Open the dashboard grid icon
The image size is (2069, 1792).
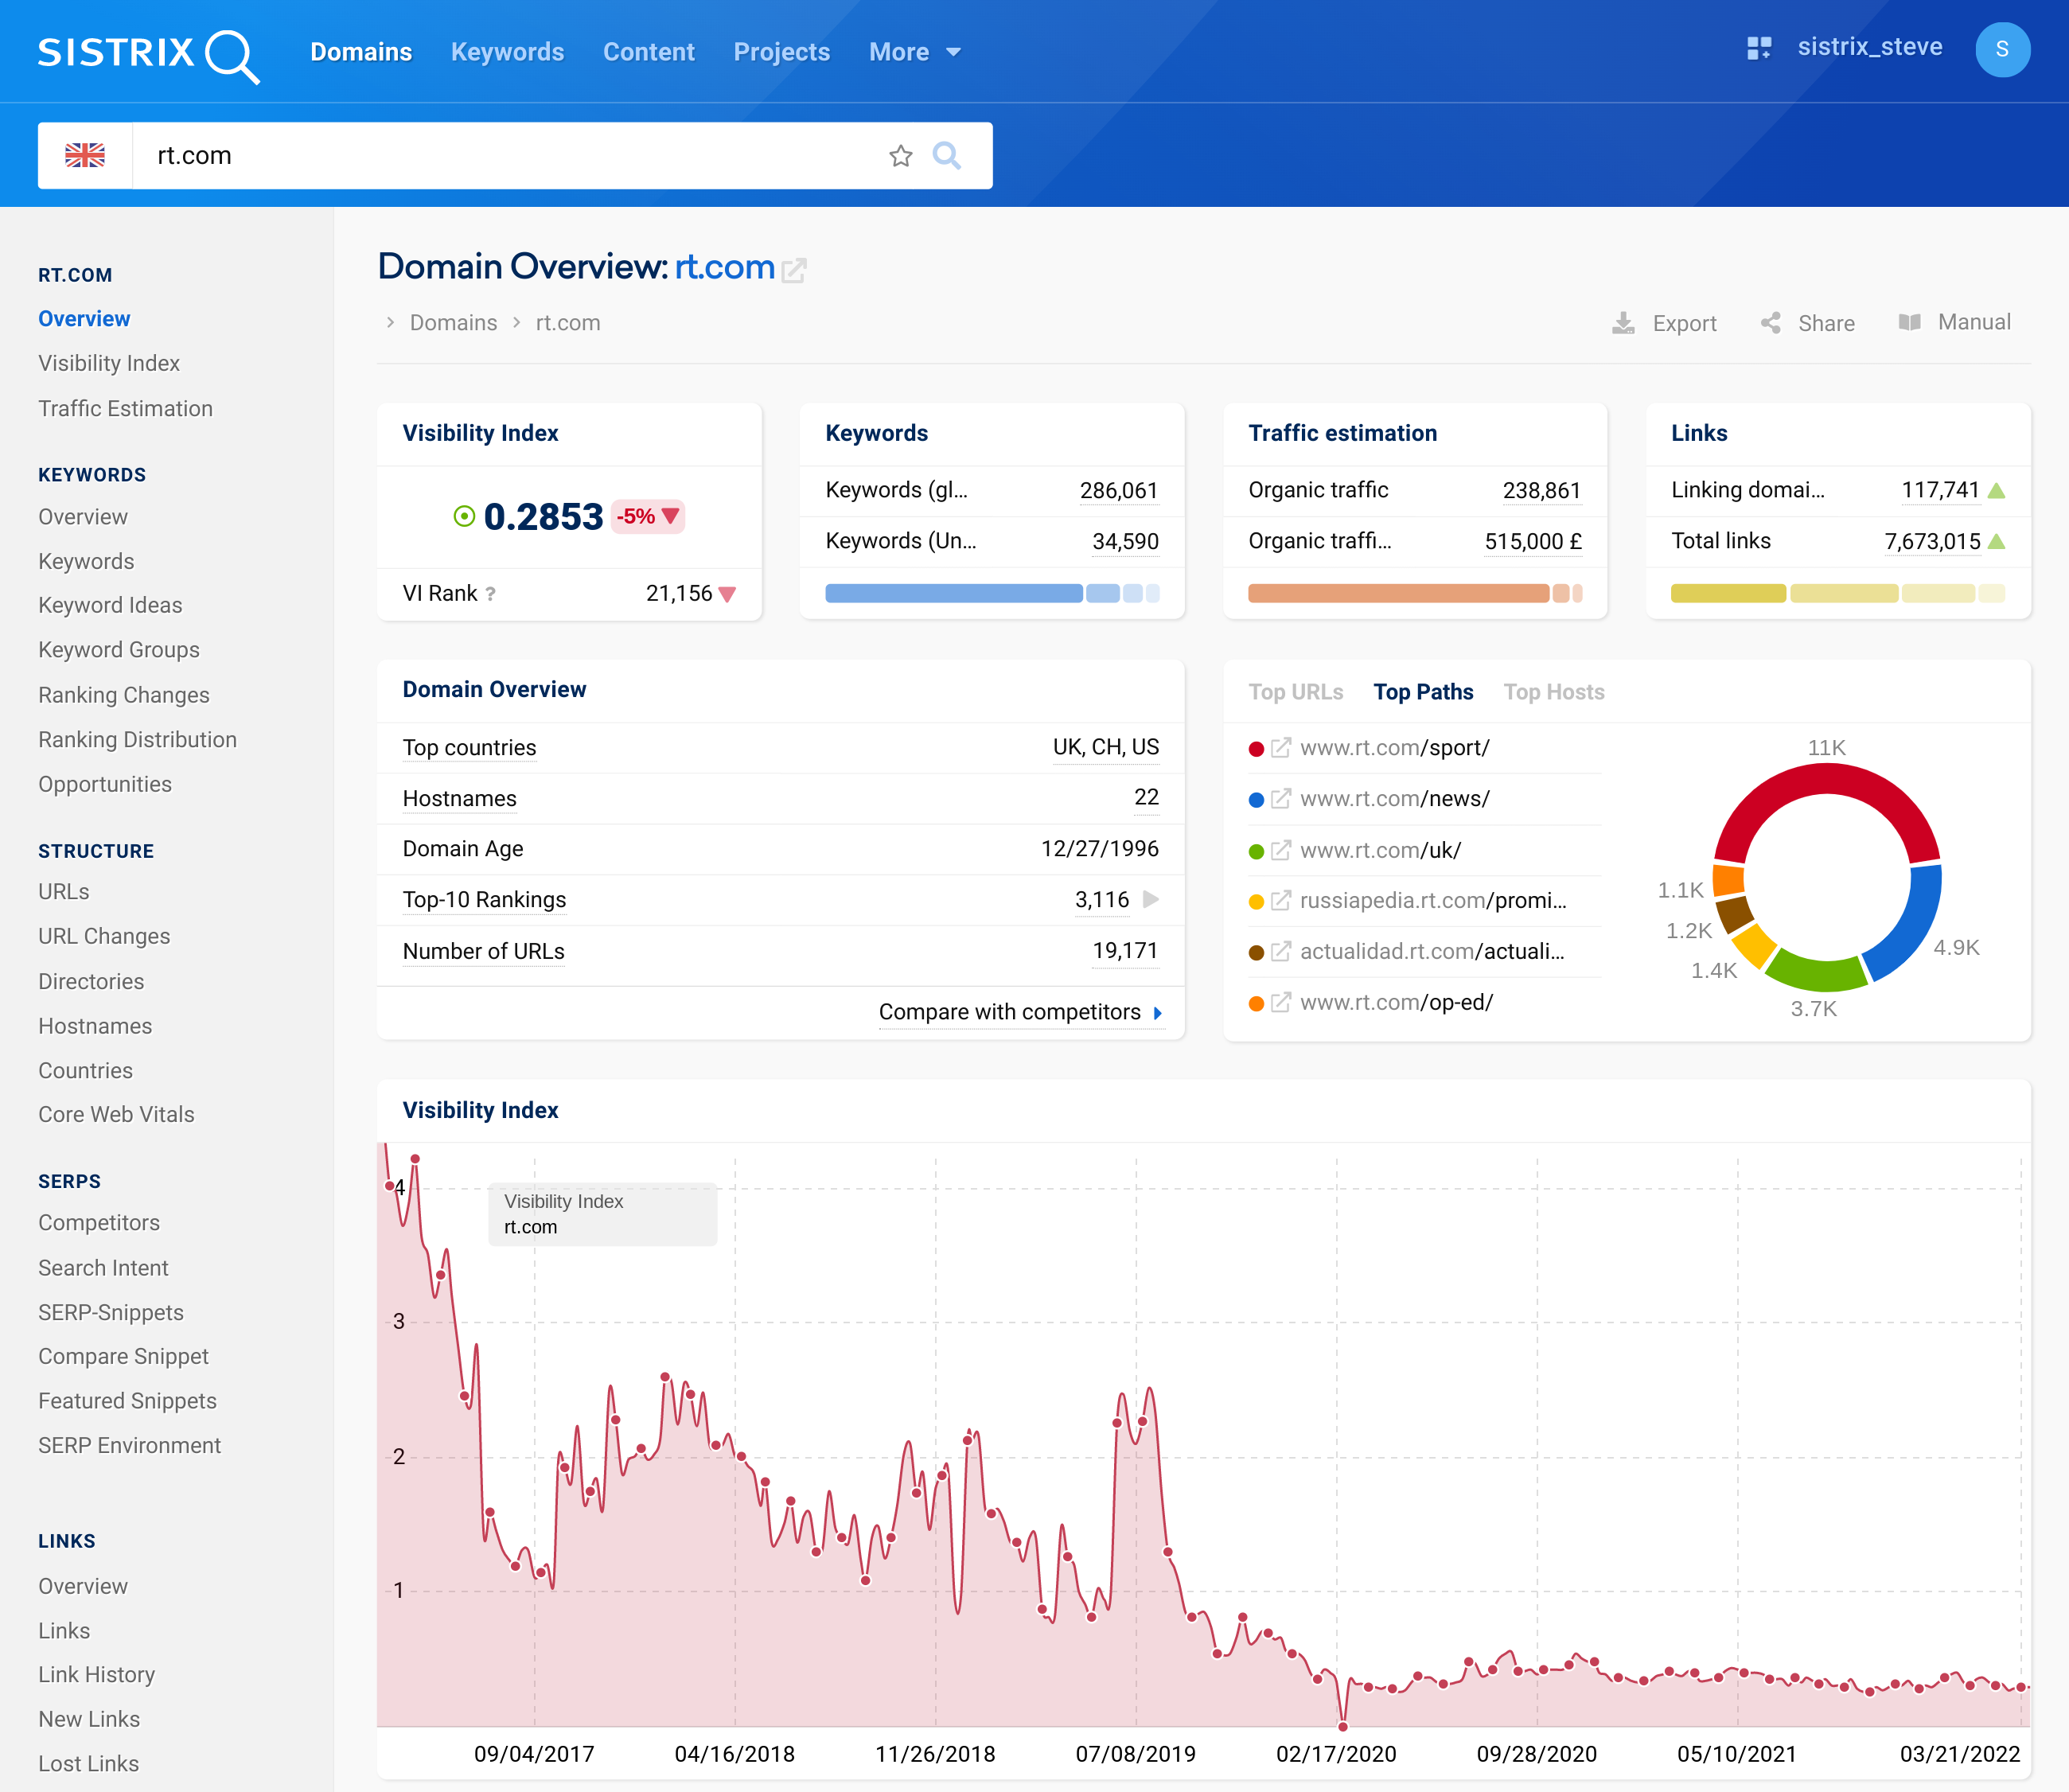tap(1759, 48)
